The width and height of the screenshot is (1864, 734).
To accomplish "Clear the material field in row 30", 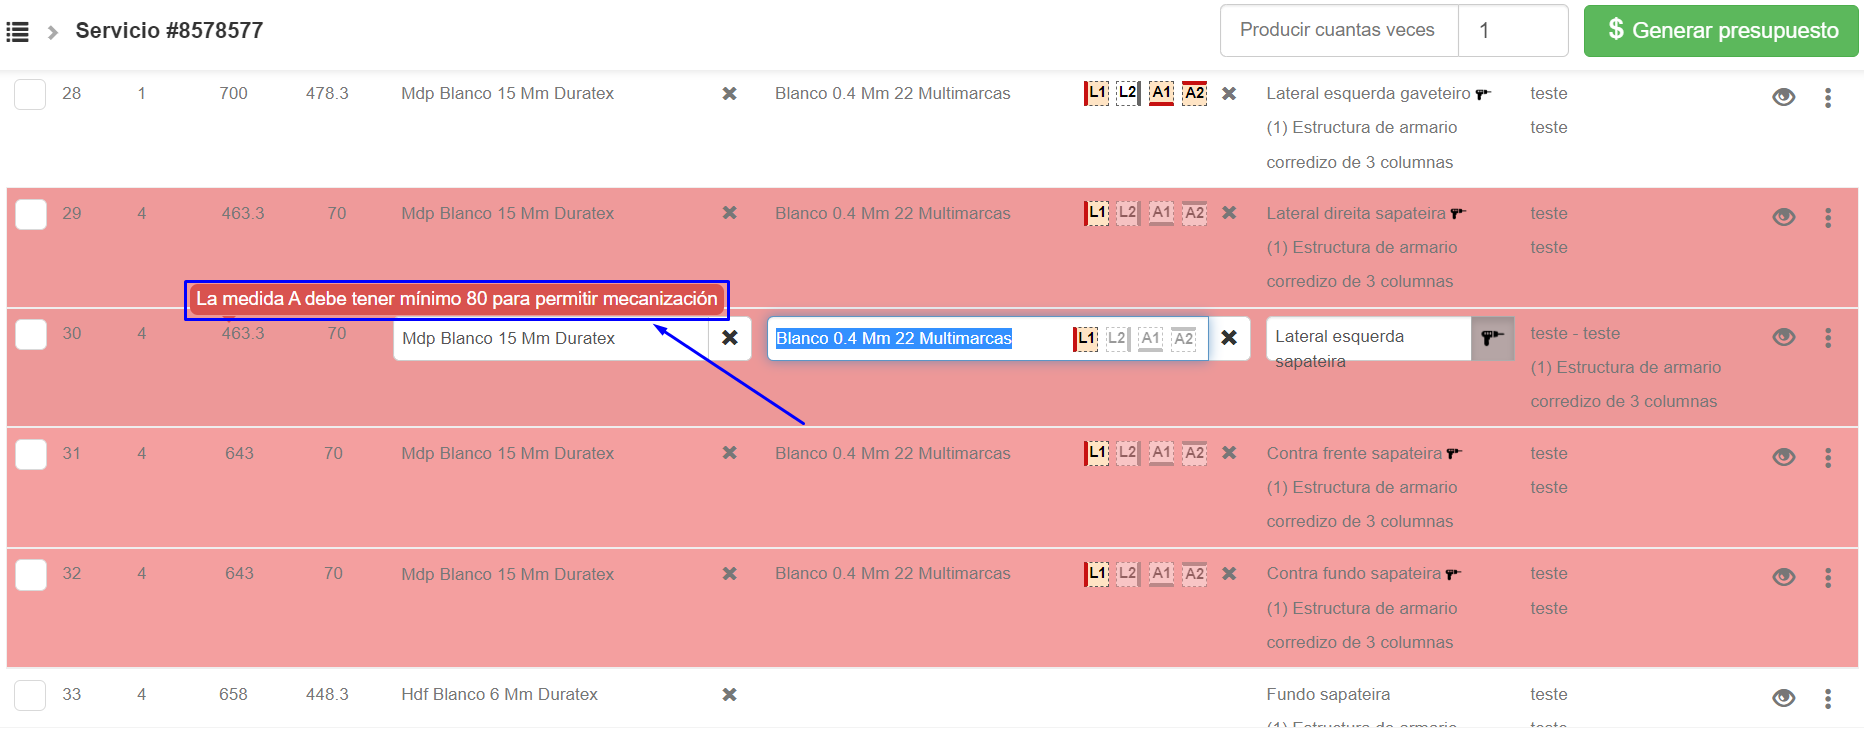I will [x=730, y=338].
